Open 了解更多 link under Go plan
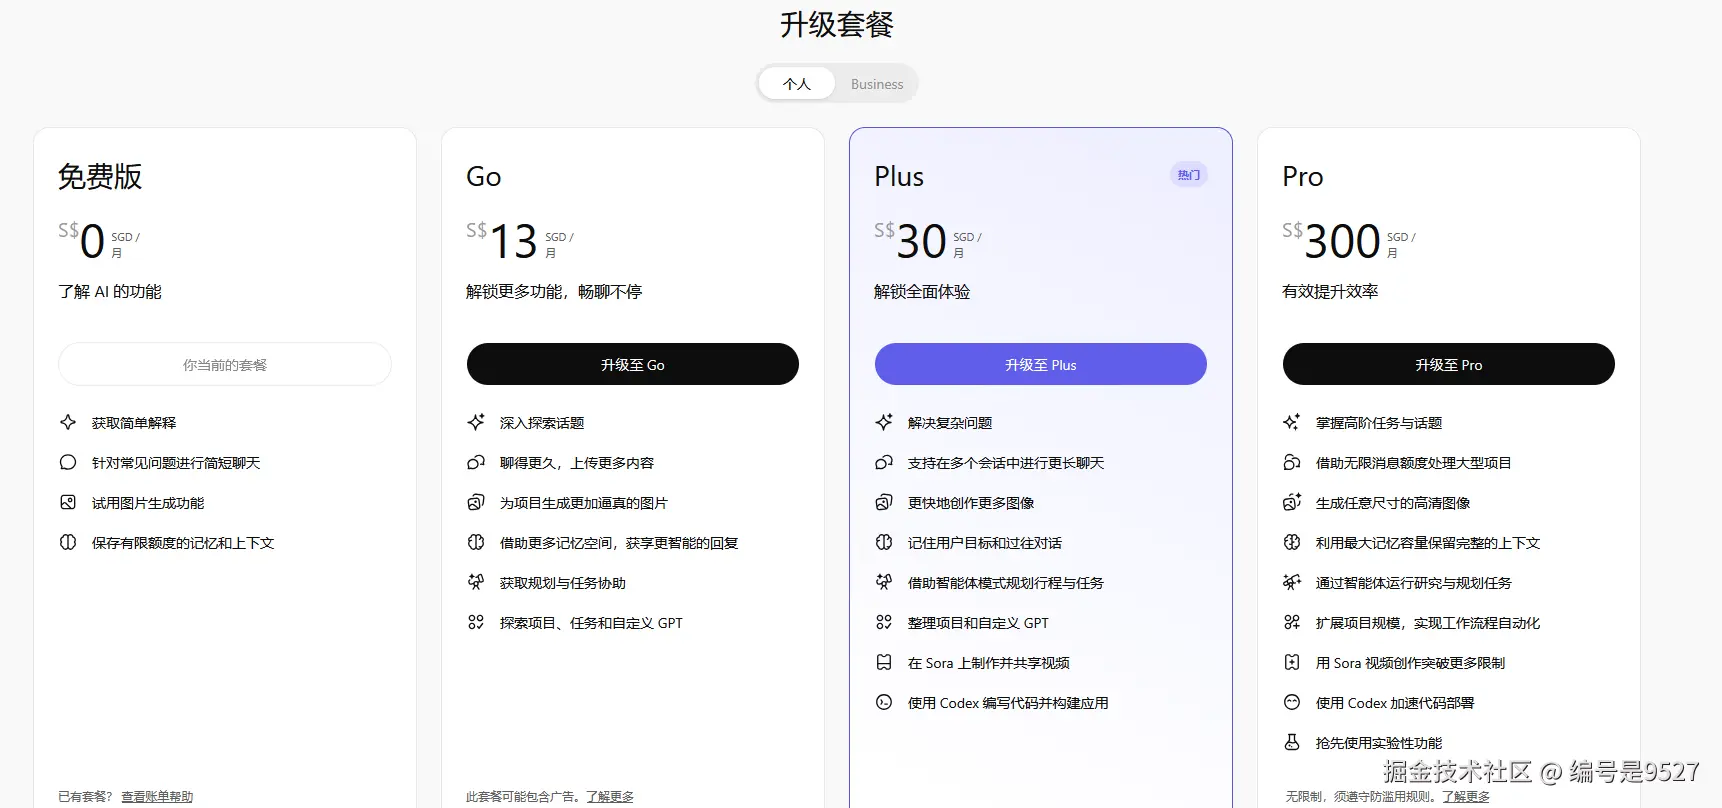 click(610, 797)
